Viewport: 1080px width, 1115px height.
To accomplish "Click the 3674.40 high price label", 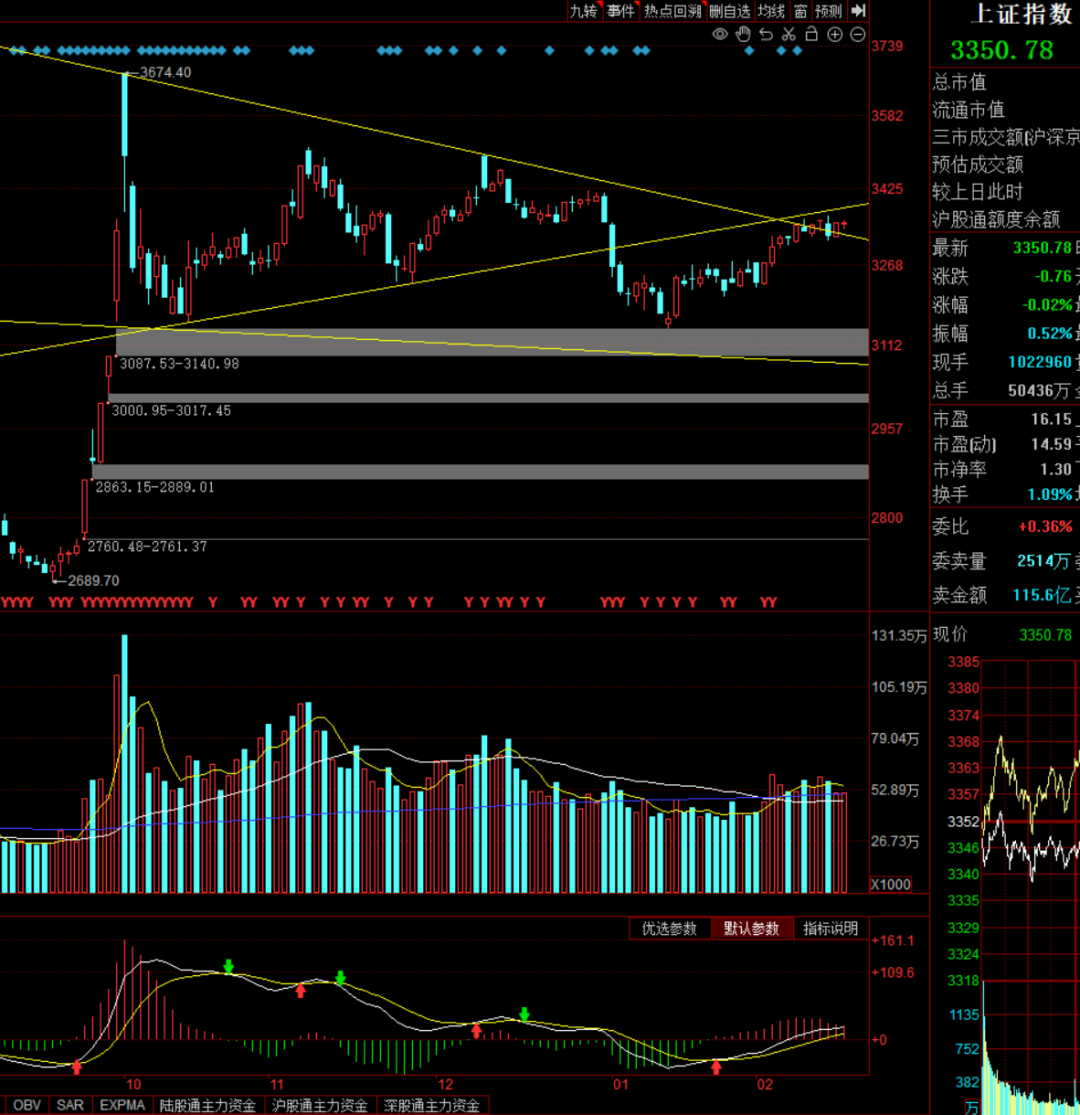I will click(166, 72).
